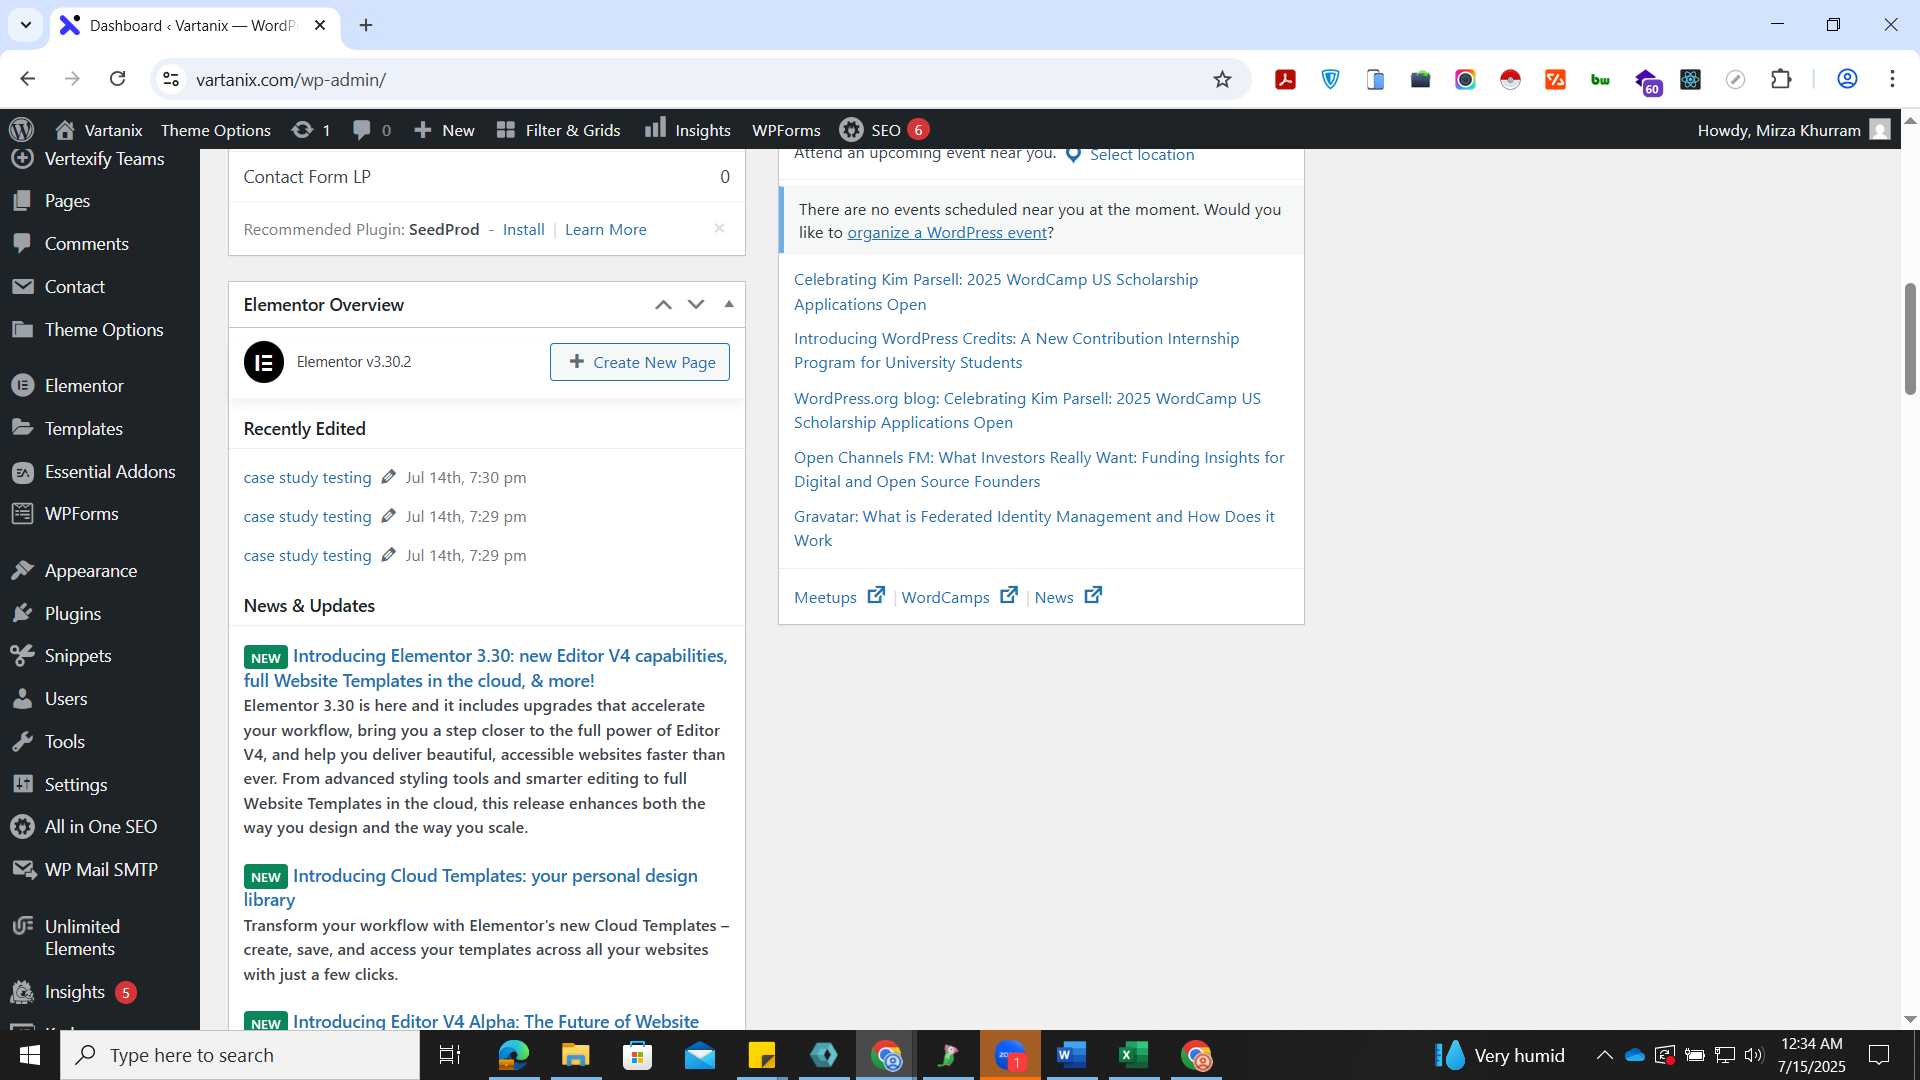This screenshot has width=1920, height=1080.
Task: Open a new browser tab
Action: pyautogui.click(x=366, y=25)
